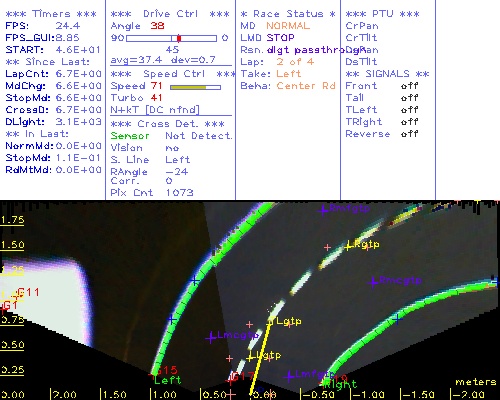
Task: Click the Reverse signal off status
Action: [409, 134]
